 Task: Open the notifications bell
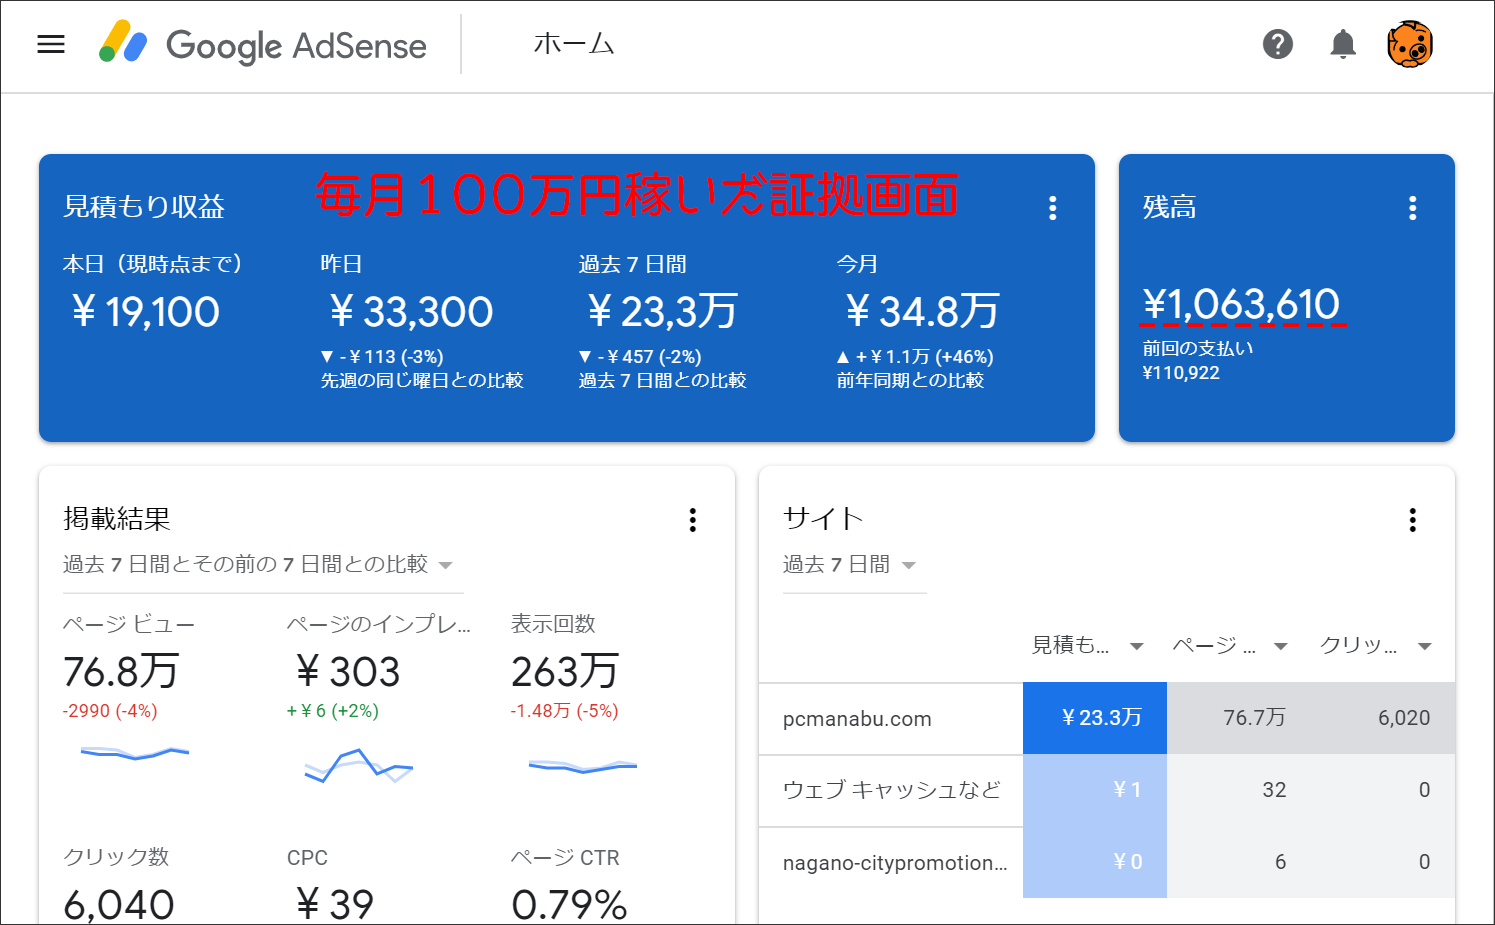point(1343,44)
